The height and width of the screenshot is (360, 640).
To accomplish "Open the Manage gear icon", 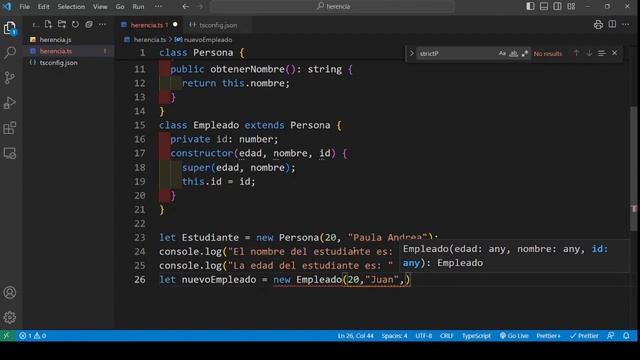I will pos(10,318).
